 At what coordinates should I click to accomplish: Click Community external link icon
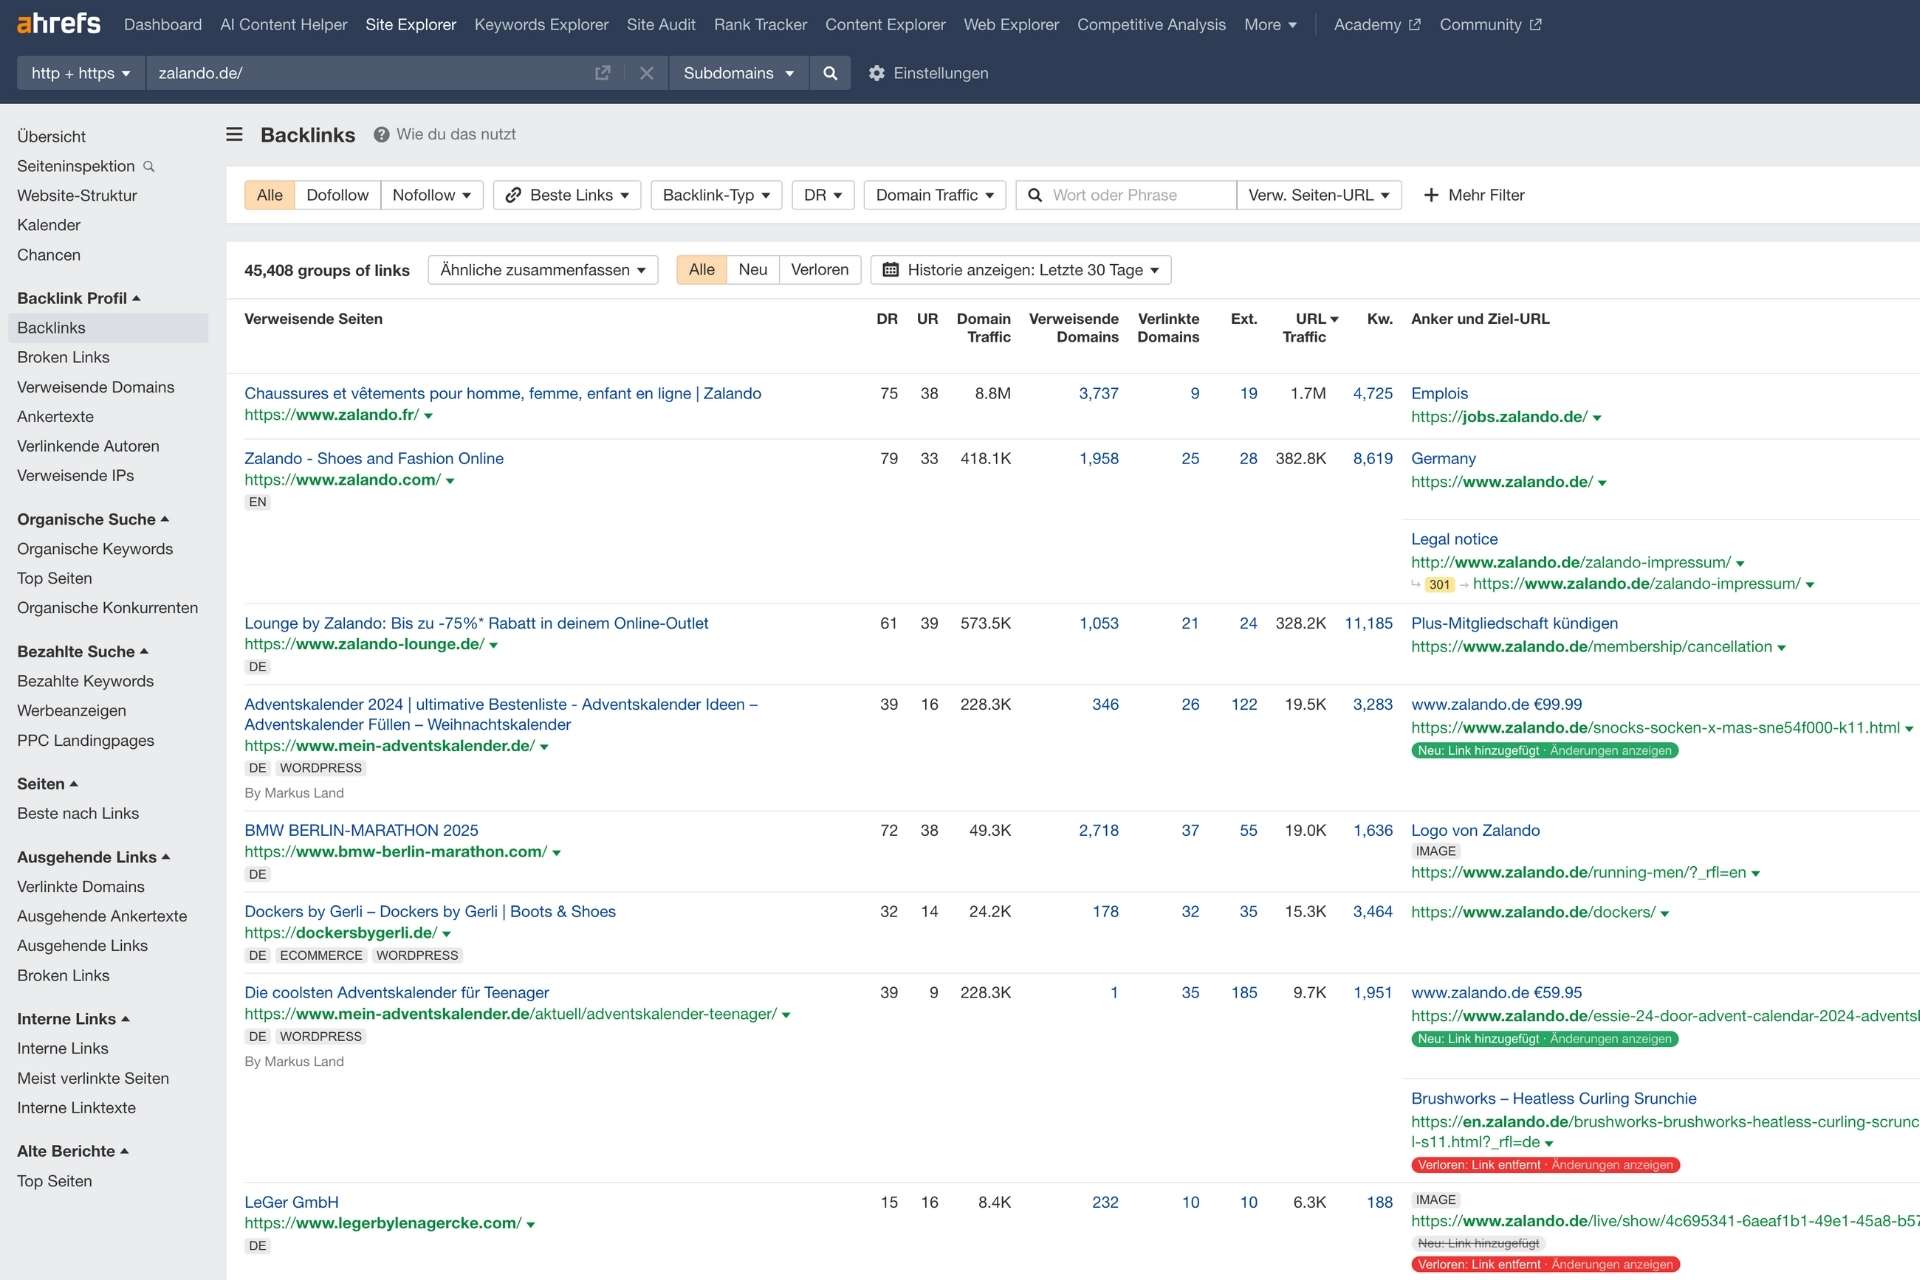coord(1535,25)
